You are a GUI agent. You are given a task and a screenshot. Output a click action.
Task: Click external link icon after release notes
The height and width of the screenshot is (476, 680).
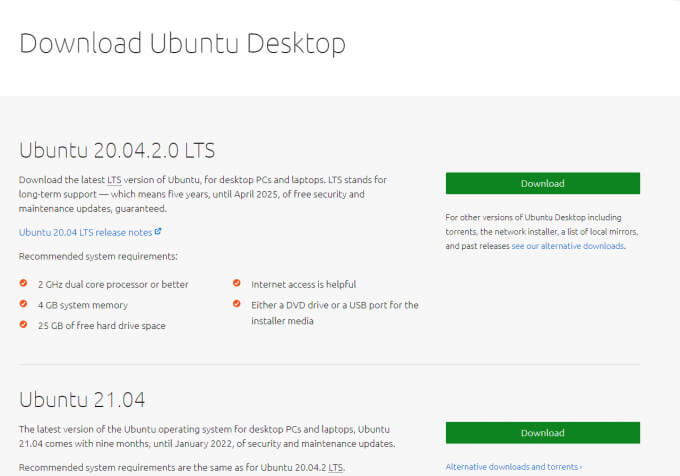point(158,232)
